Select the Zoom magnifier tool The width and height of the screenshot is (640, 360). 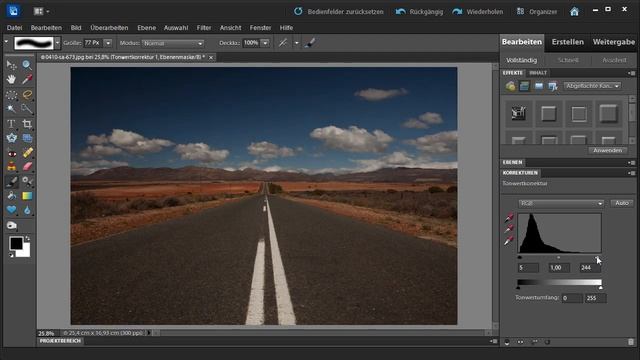coord(27,65)
